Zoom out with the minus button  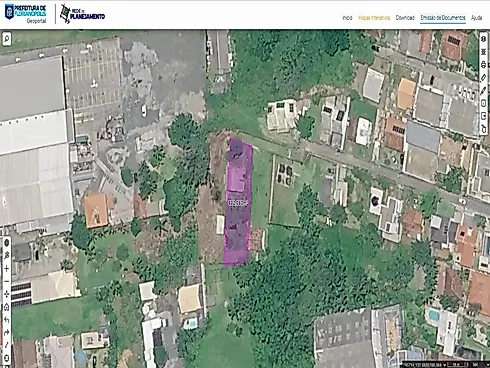click(x=6, y=281)
